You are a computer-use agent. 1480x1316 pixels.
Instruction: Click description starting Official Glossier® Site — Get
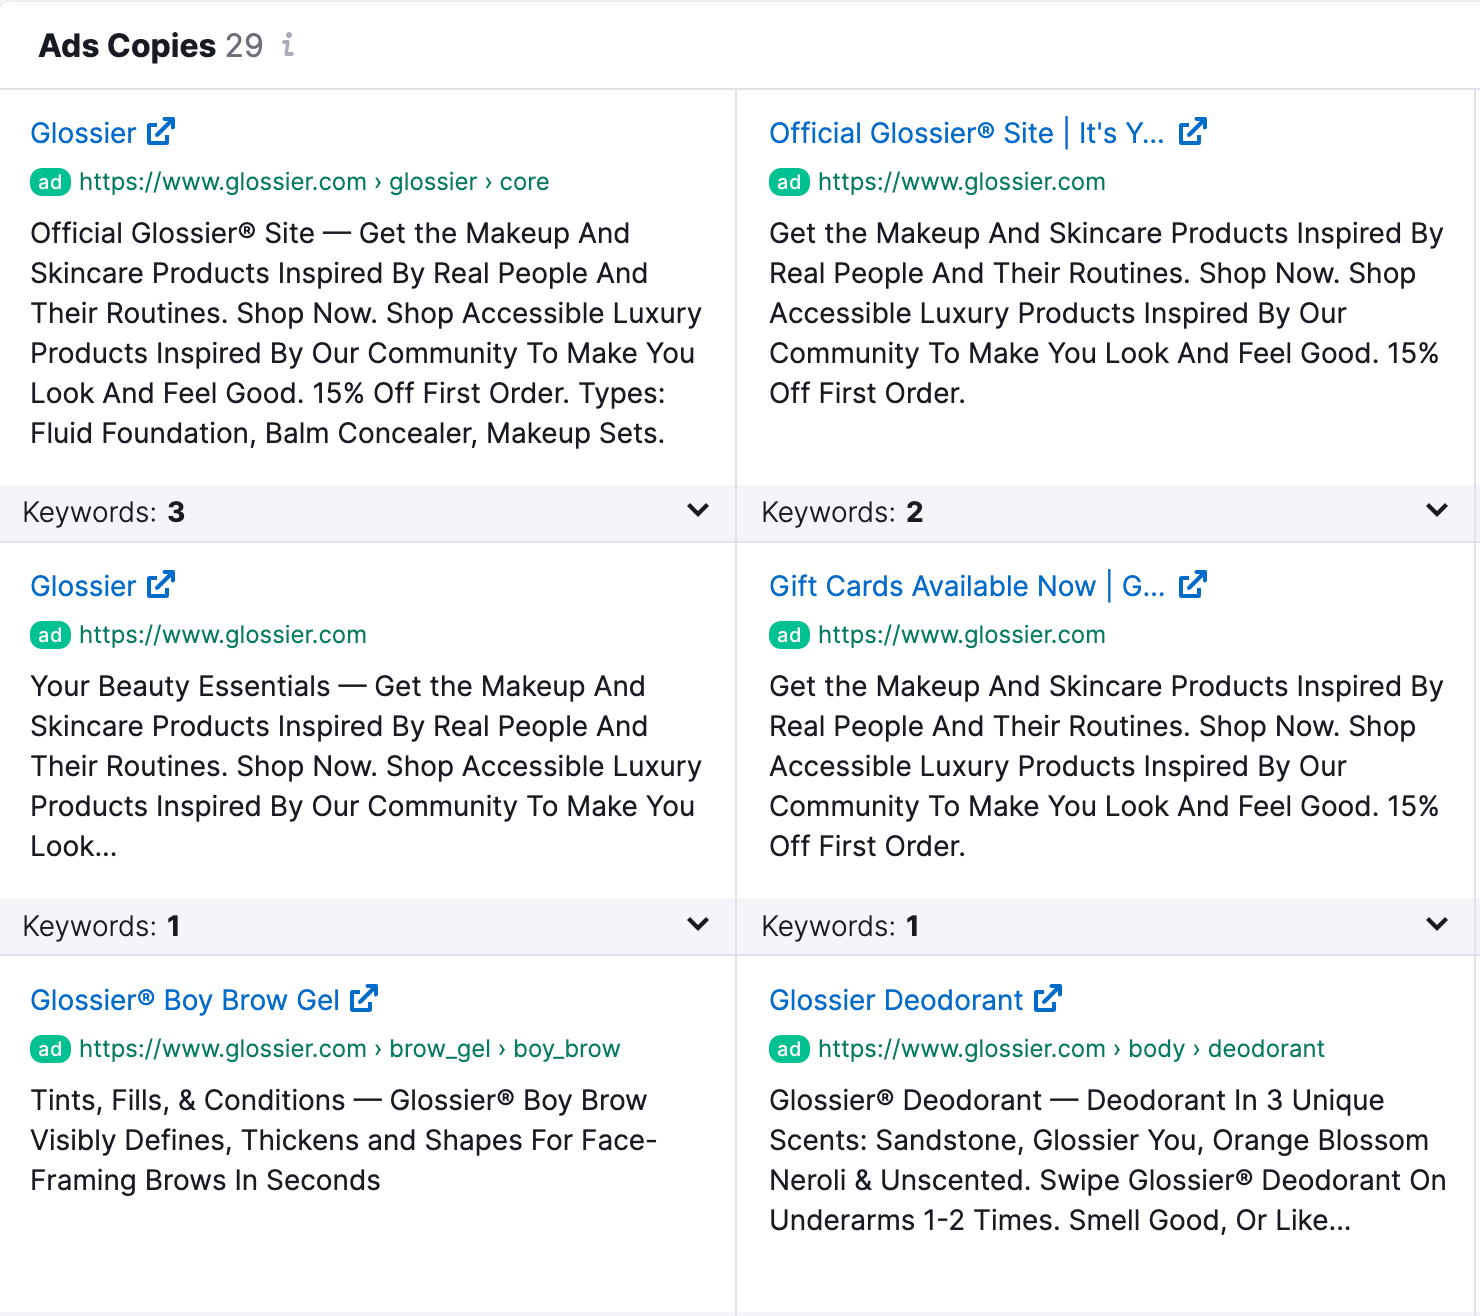pos(366,333)
